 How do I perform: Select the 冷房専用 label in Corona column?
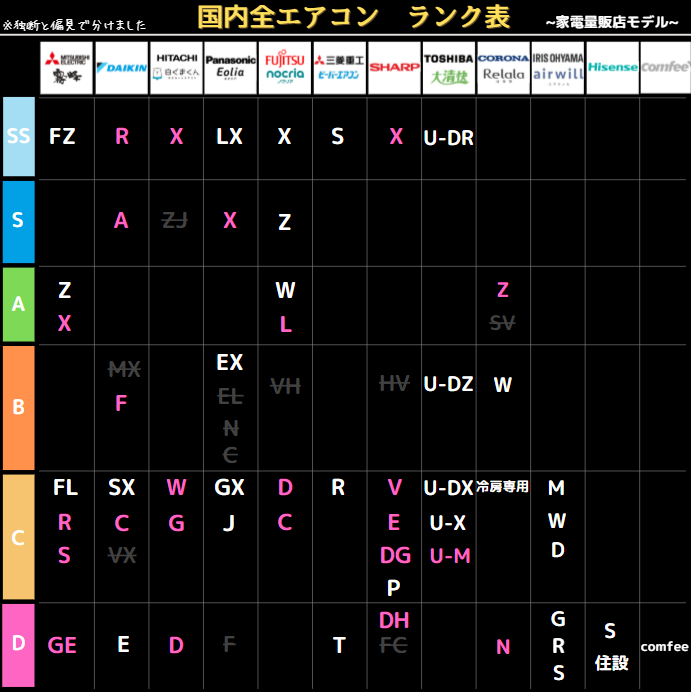(503, 487)
